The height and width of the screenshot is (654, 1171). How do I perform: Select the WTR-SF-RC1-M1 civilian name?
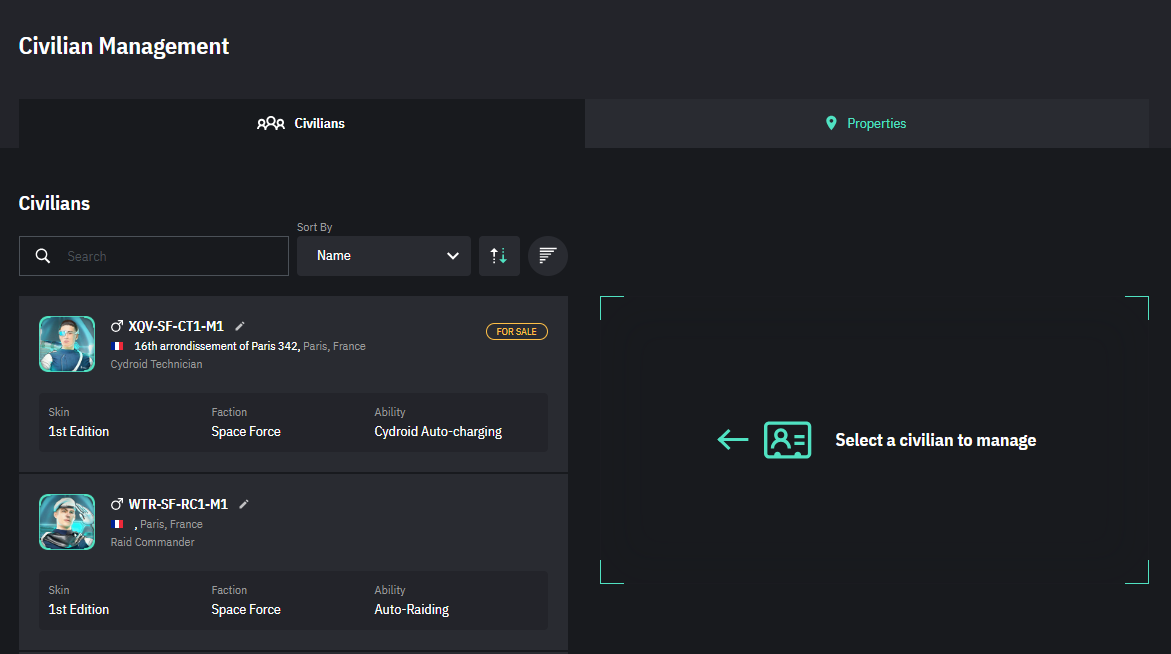[x=178, y=504]
